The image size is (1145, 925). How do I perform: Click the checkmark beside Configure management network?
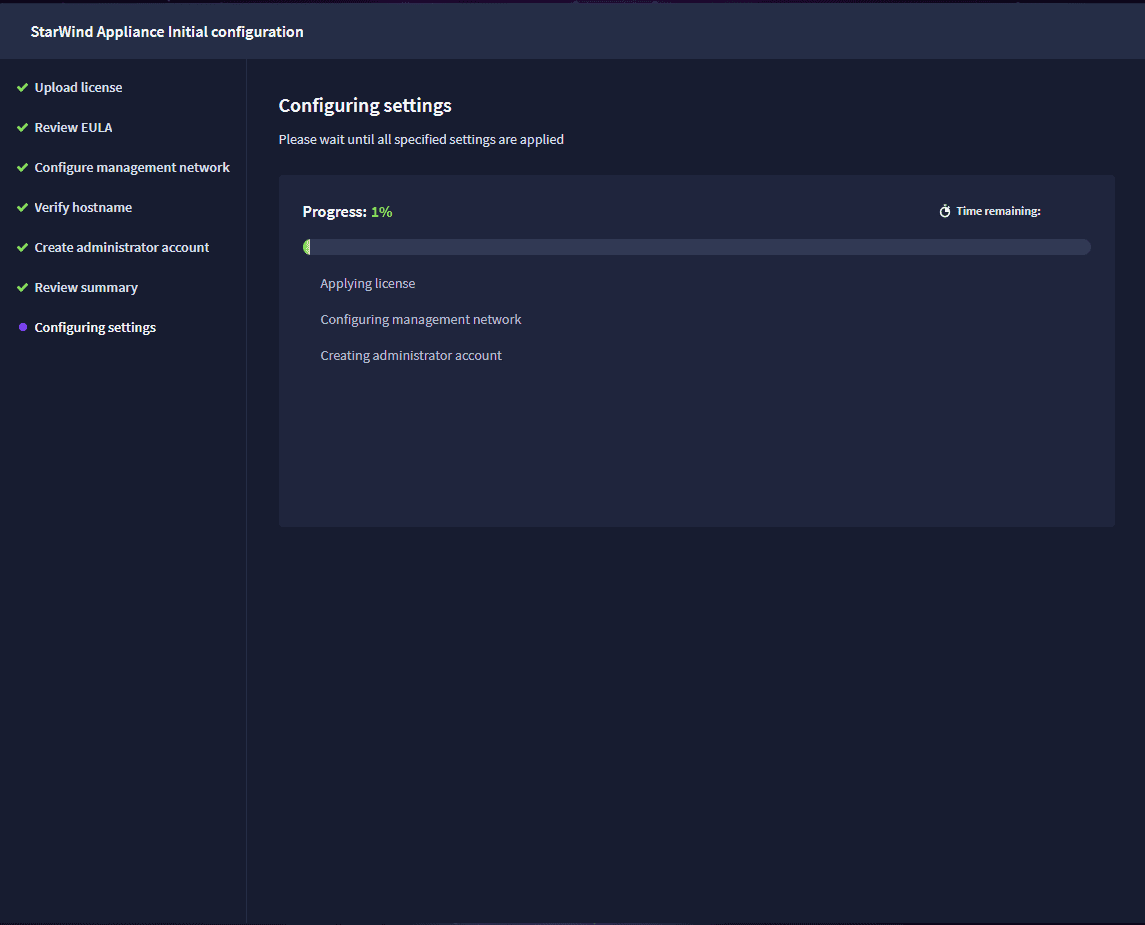tap(23, 168)
